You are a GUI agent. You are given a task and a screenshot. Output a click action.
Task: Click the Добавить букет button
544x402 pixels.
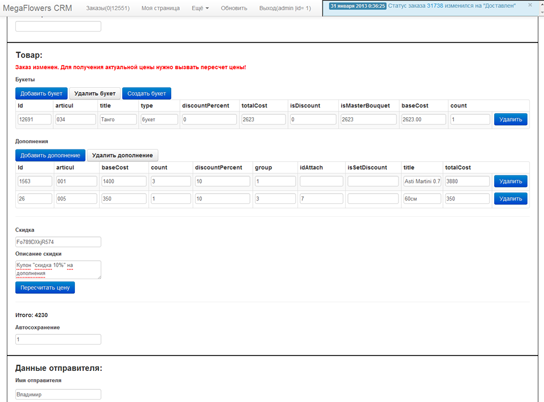[41, 93]
